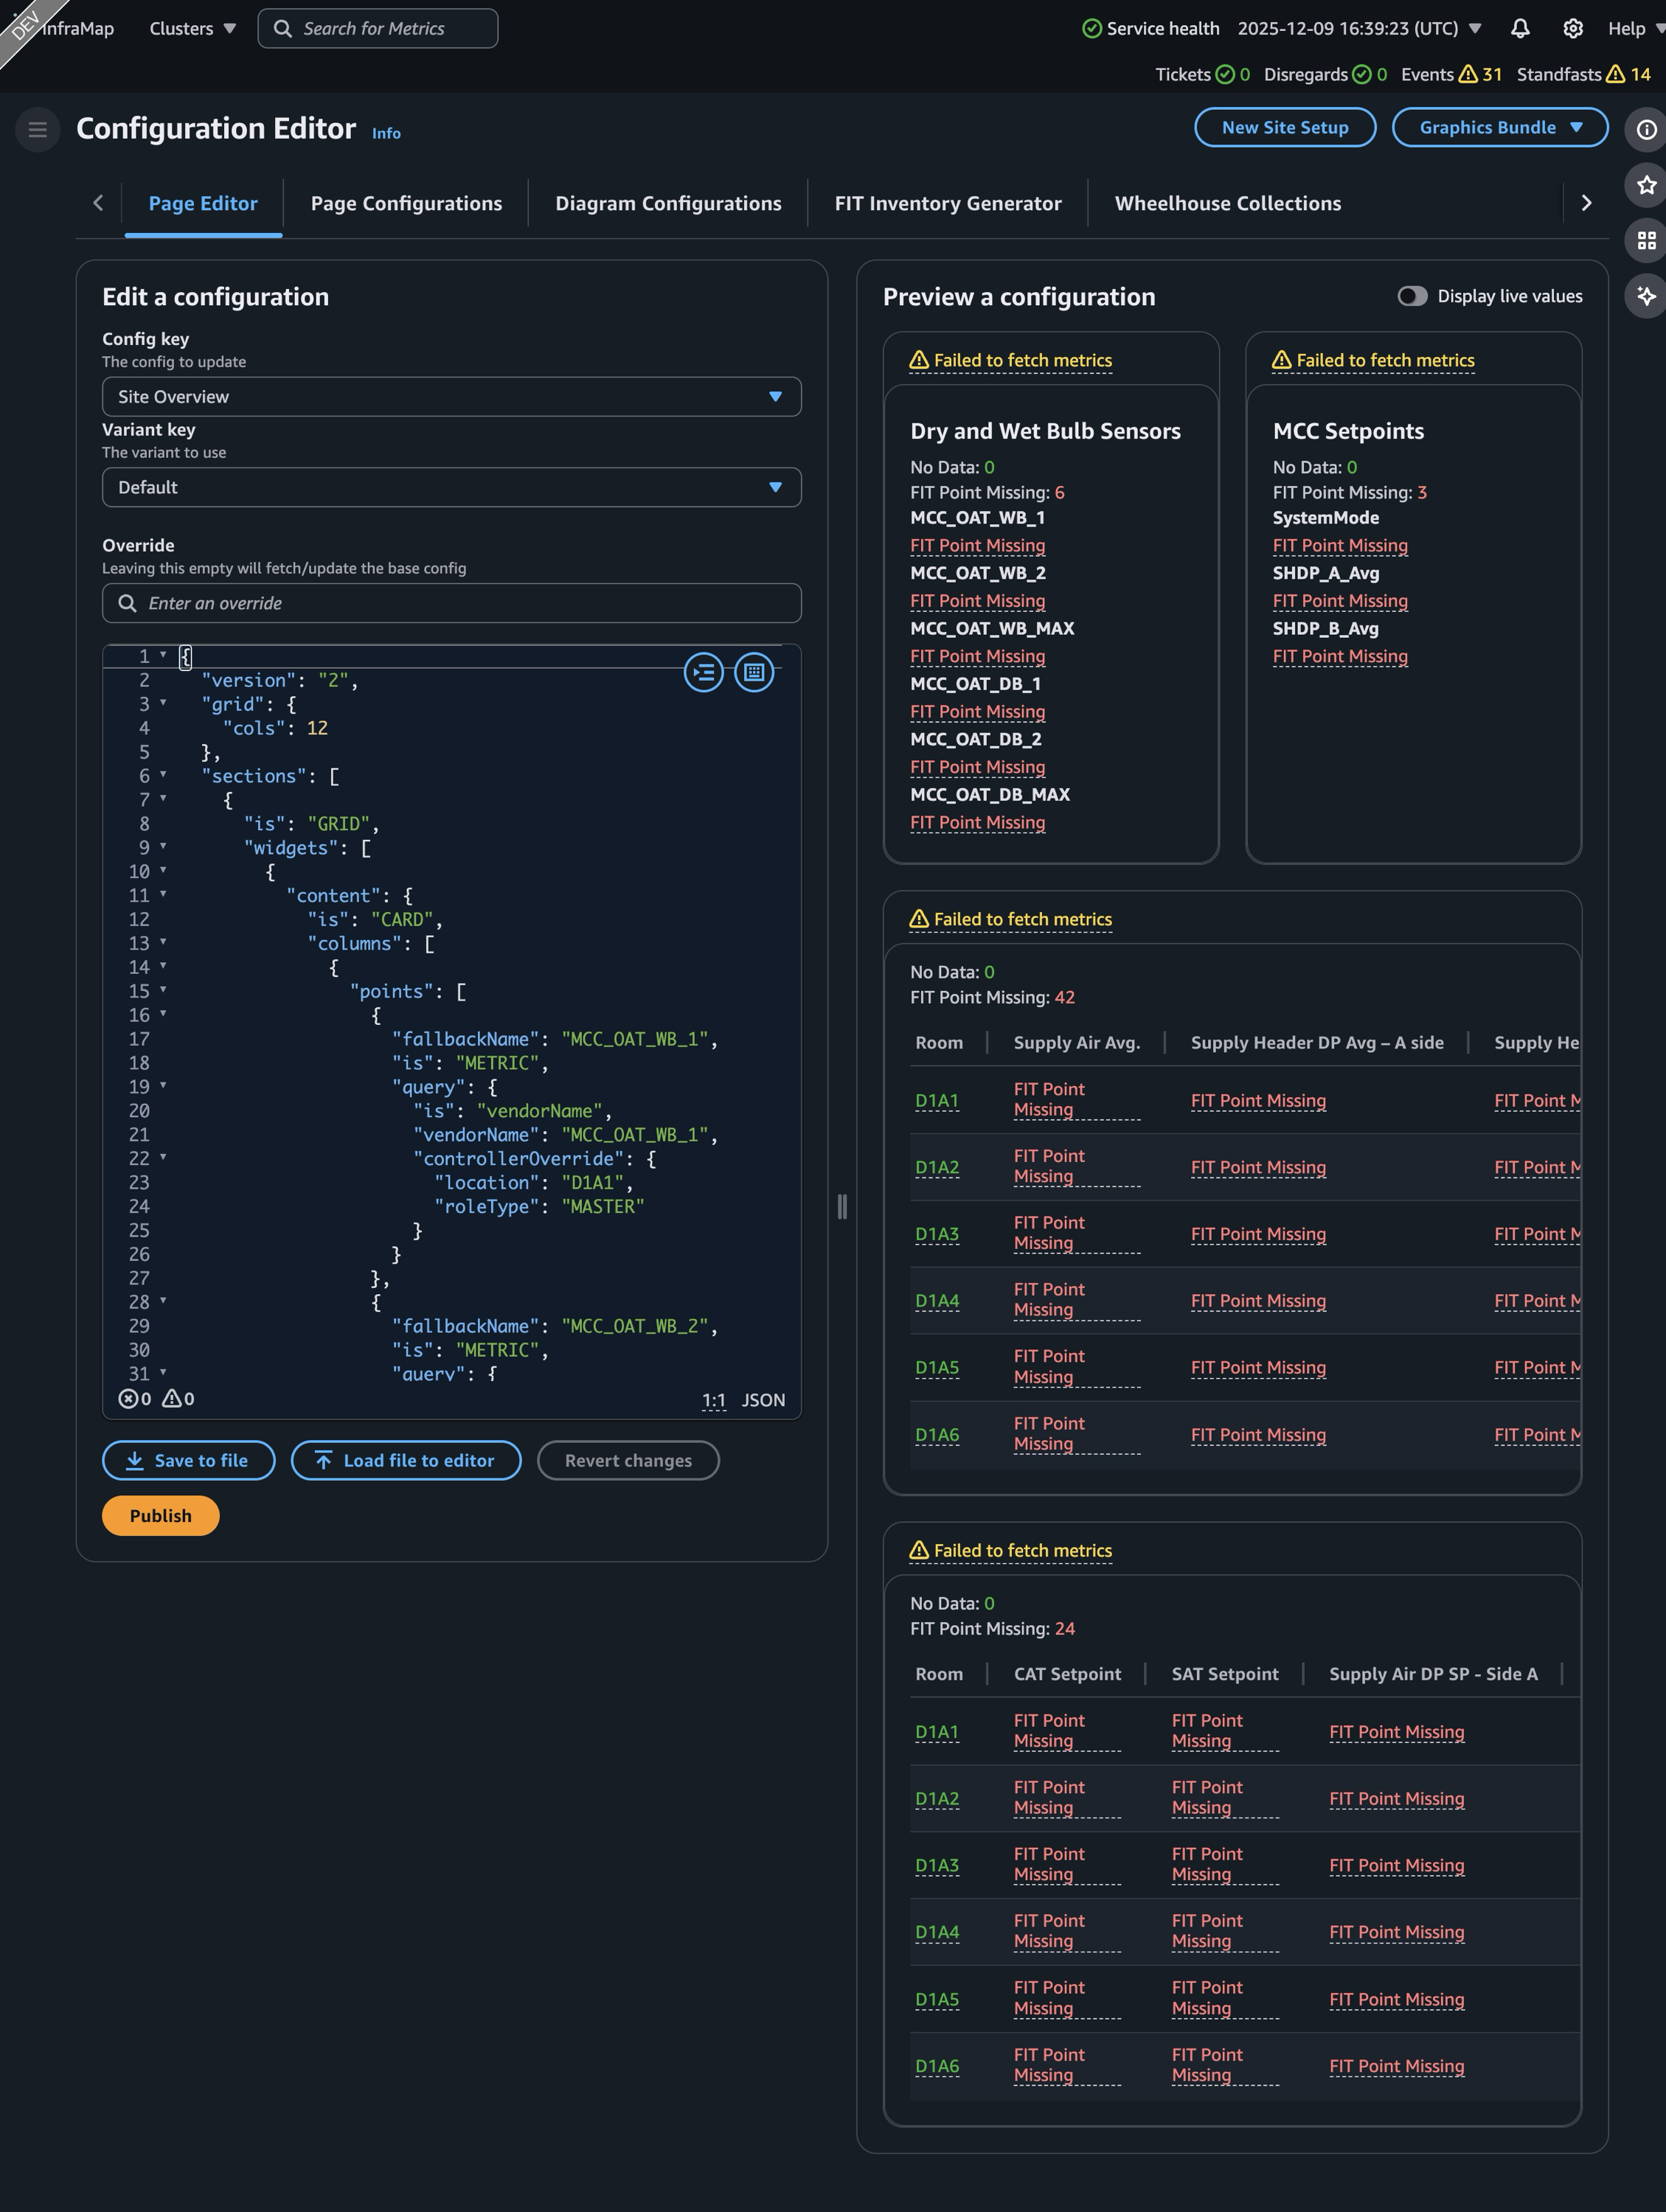Click the keyboard shortcuts editor icon

click(754, 672)
